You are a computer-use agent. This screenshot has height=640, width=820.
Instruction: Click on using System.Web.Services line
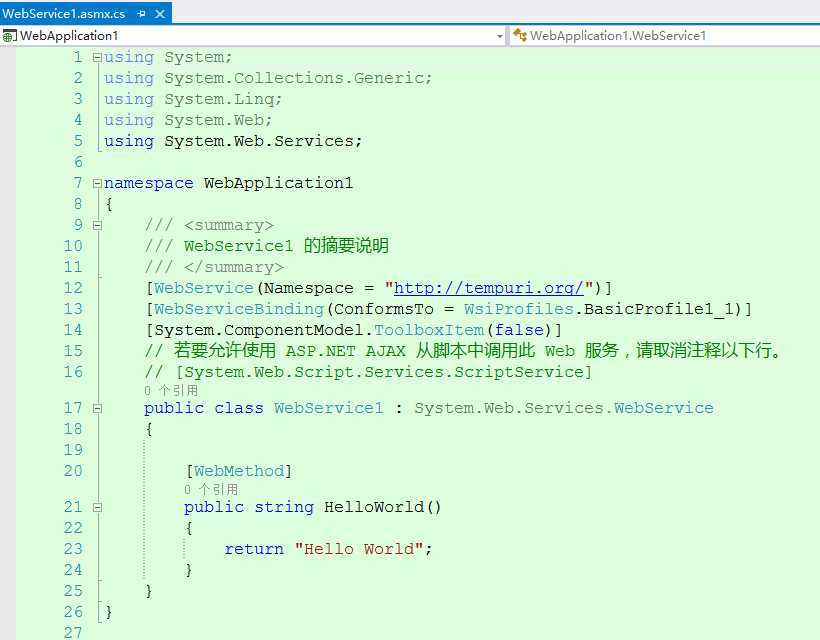(233, 141)
